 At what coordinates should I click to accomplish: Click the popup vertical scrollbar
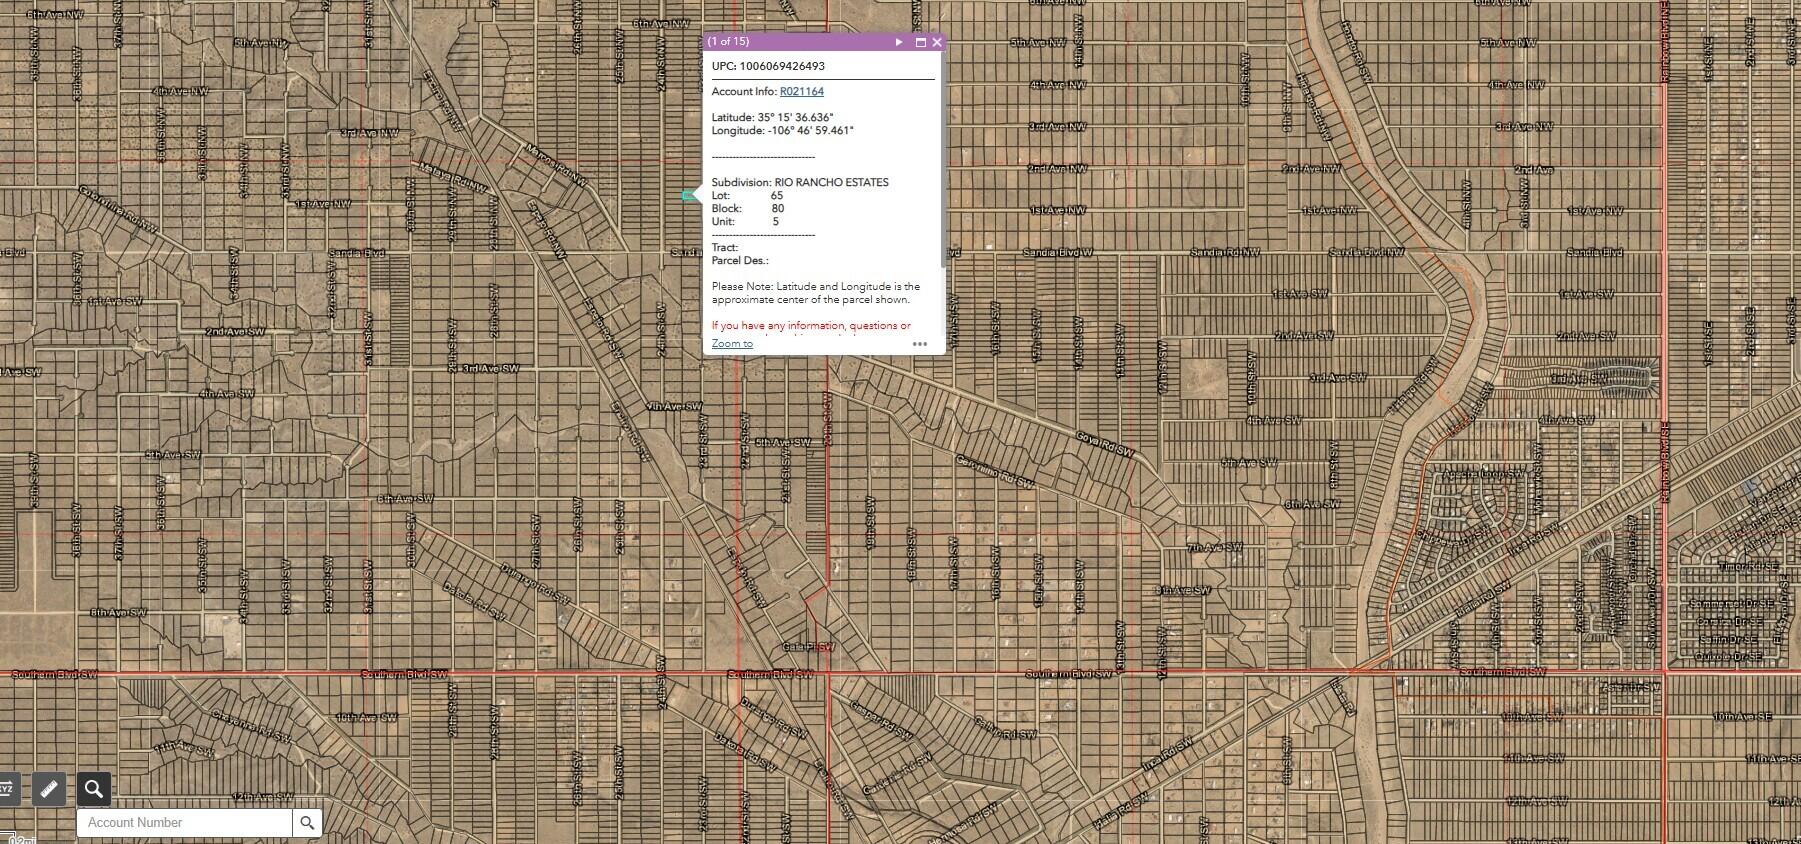click(942, 160)
